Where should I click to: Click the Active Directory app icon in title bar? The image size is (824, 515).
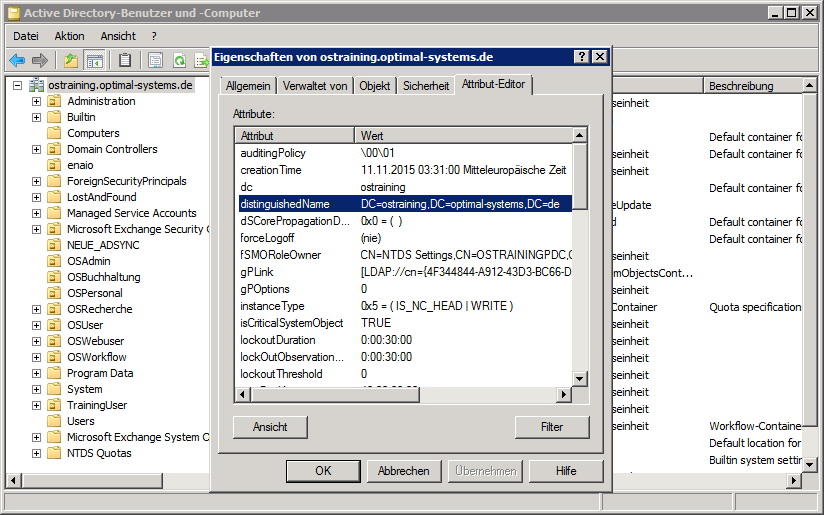tap(14, 13)
